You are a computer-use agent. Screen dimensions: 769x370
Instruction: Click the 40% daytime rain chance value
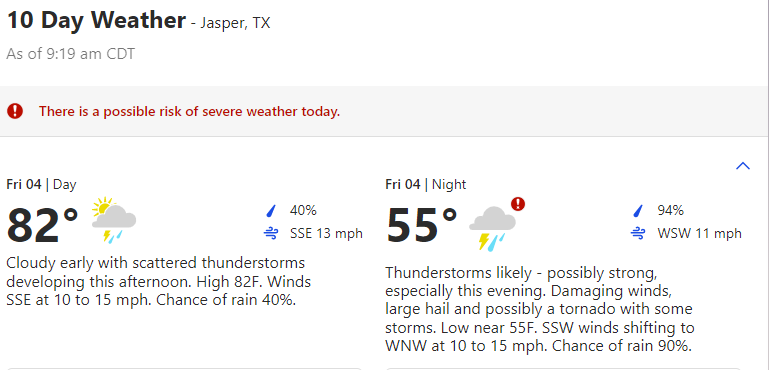point(303,211)
